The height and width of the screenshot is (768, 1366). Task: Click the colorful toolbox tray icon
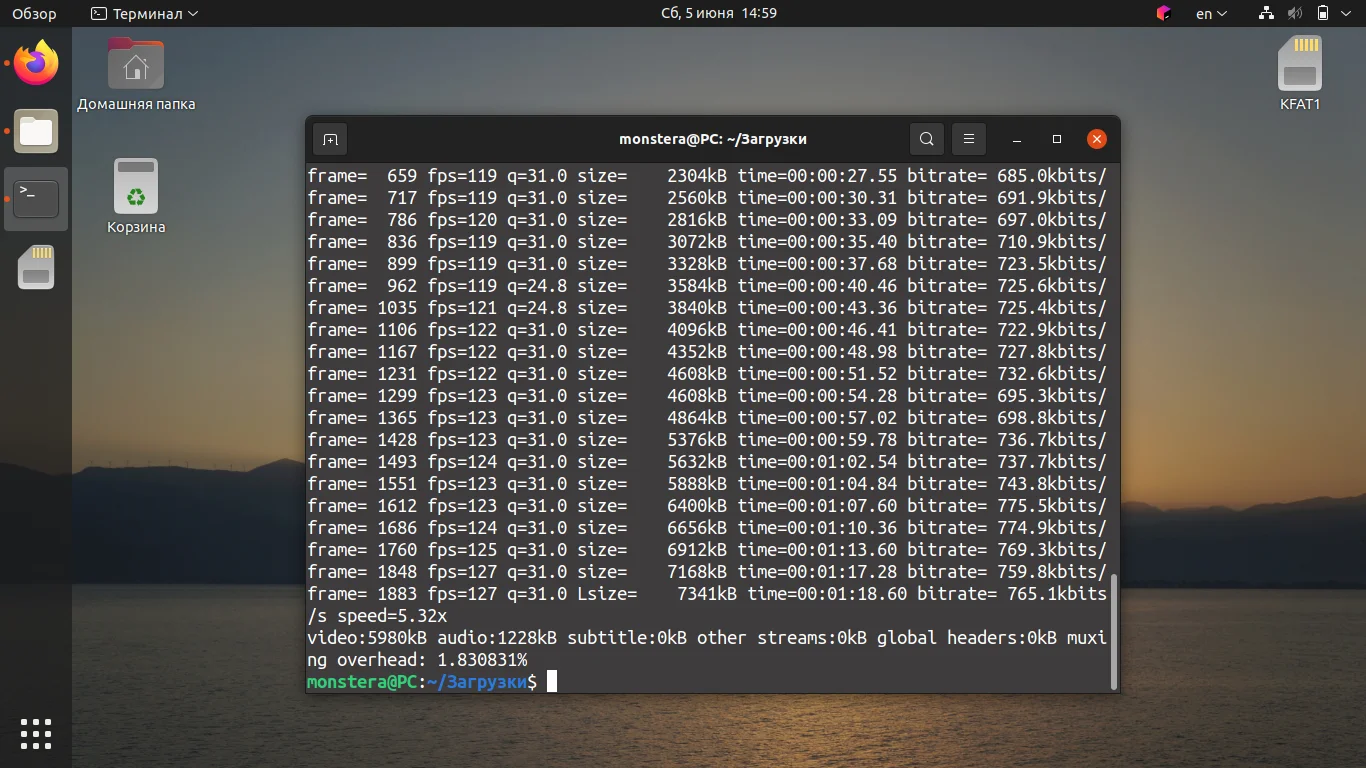point(1162,13)
